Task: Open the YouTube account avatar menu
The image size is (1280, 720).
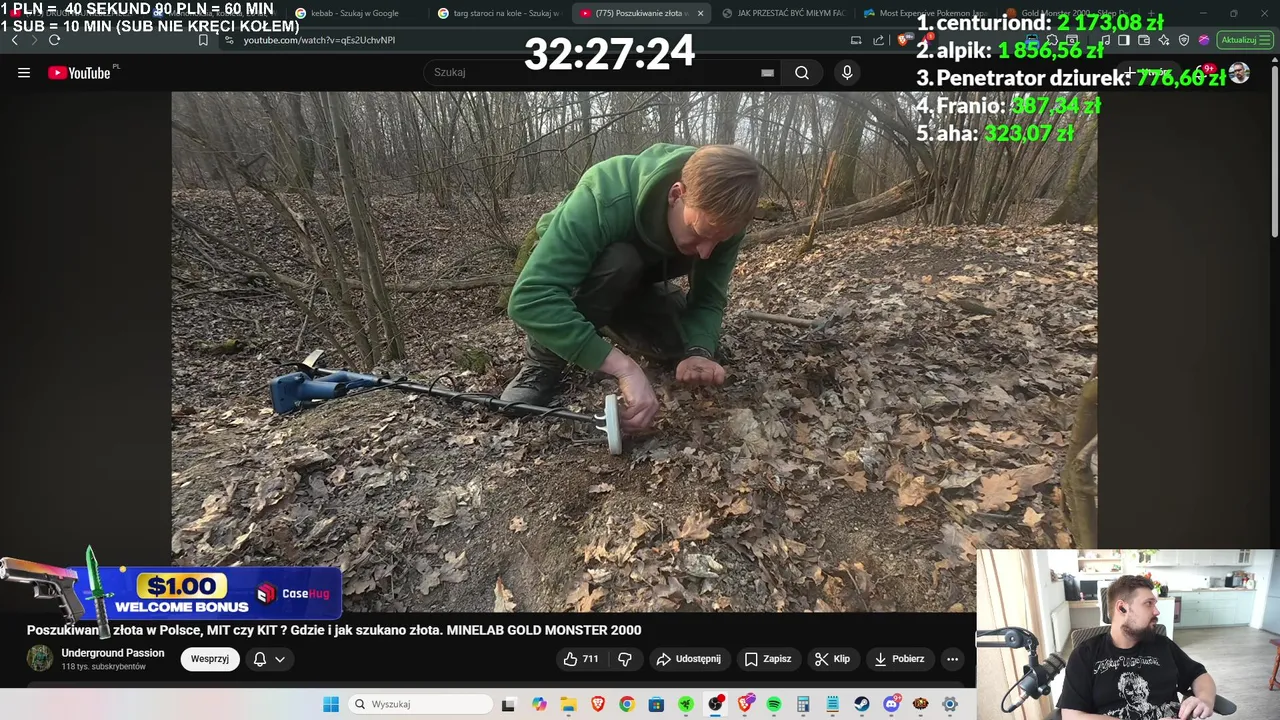Action: click(x=1239, y=72)
